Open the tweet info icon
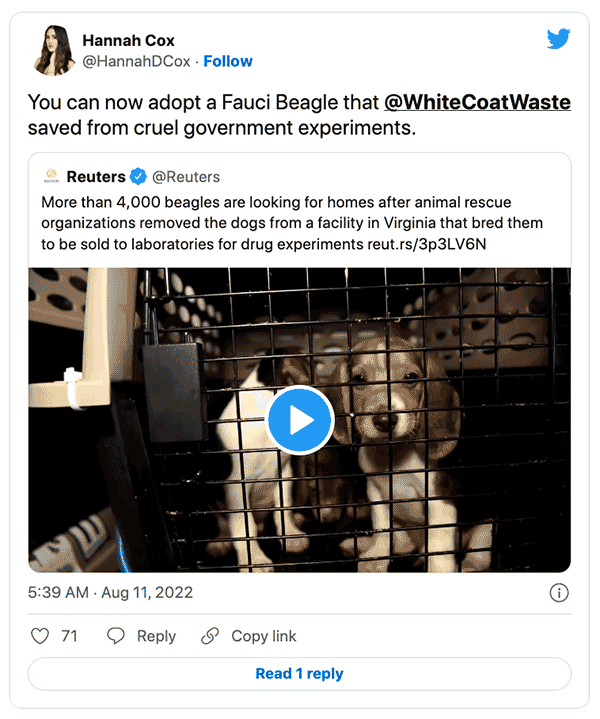This screenshot has height=719, width=600. pos(559,593)
